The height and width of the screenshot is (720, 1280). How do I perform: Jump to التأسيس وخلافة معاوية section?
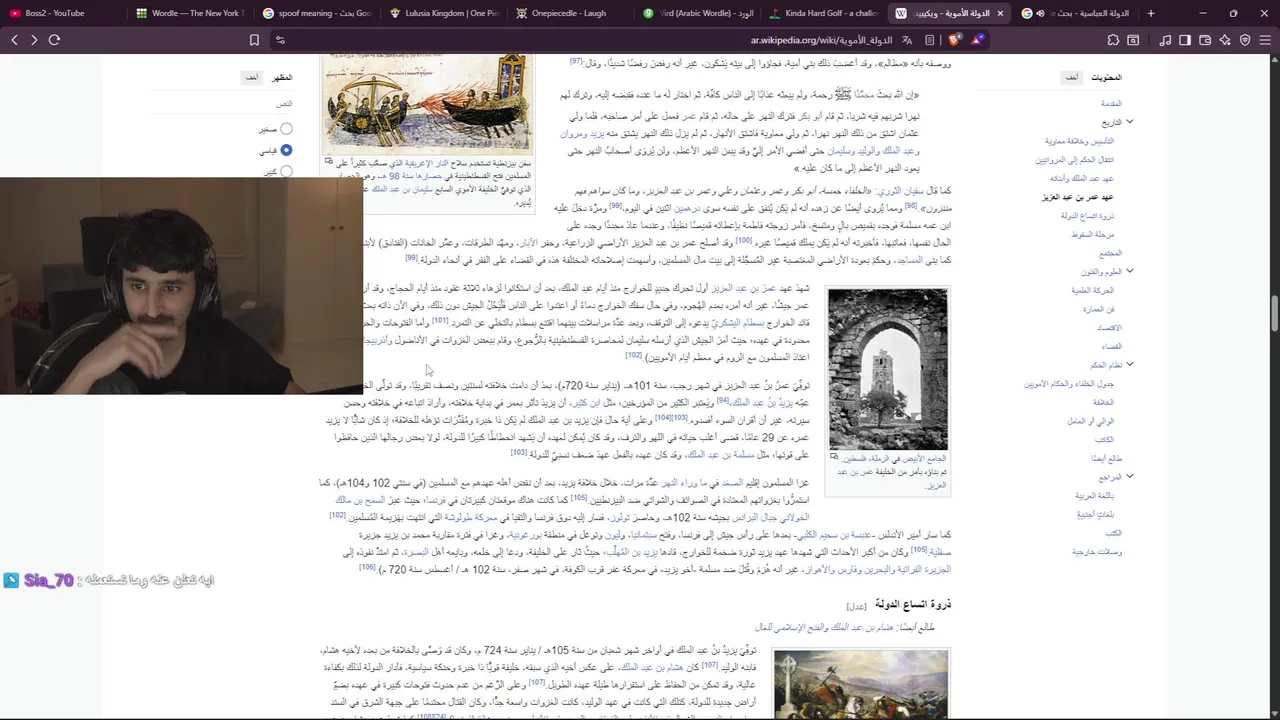point(1079,141)
